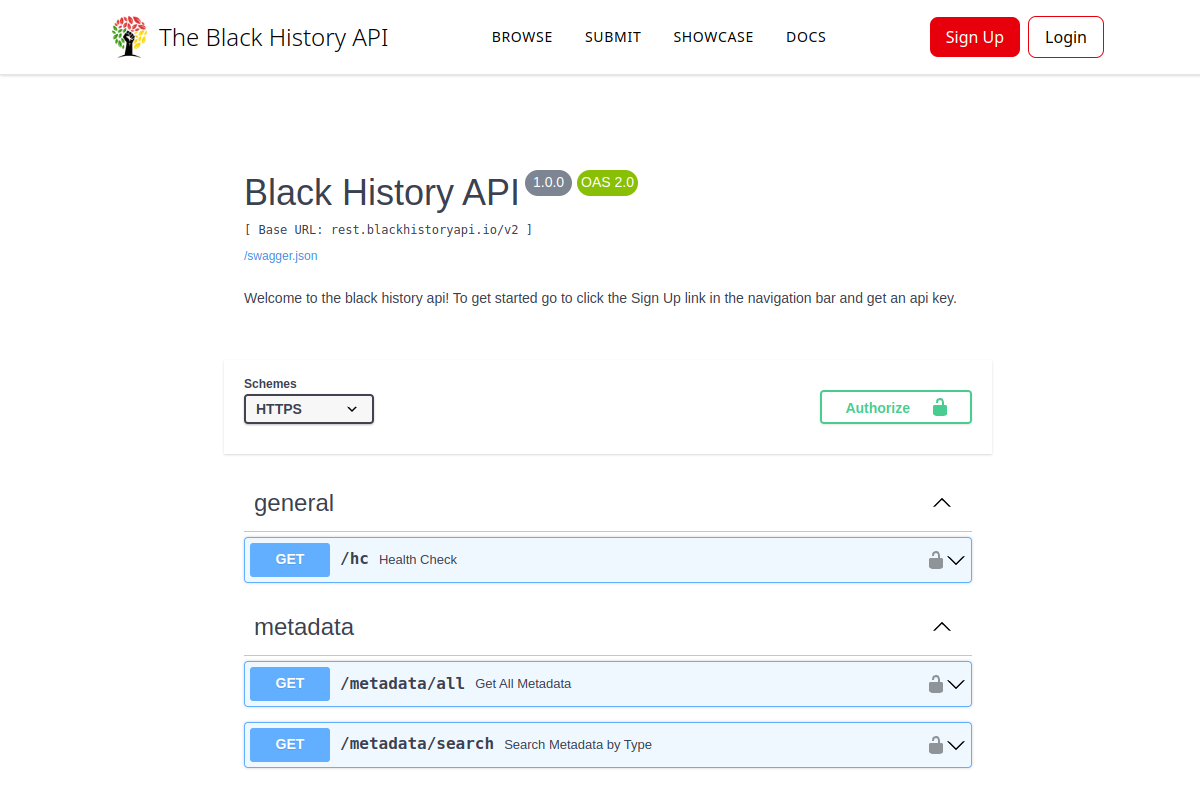
Task: Click the /hc endpoint path
Action: (x=355, y=559)
